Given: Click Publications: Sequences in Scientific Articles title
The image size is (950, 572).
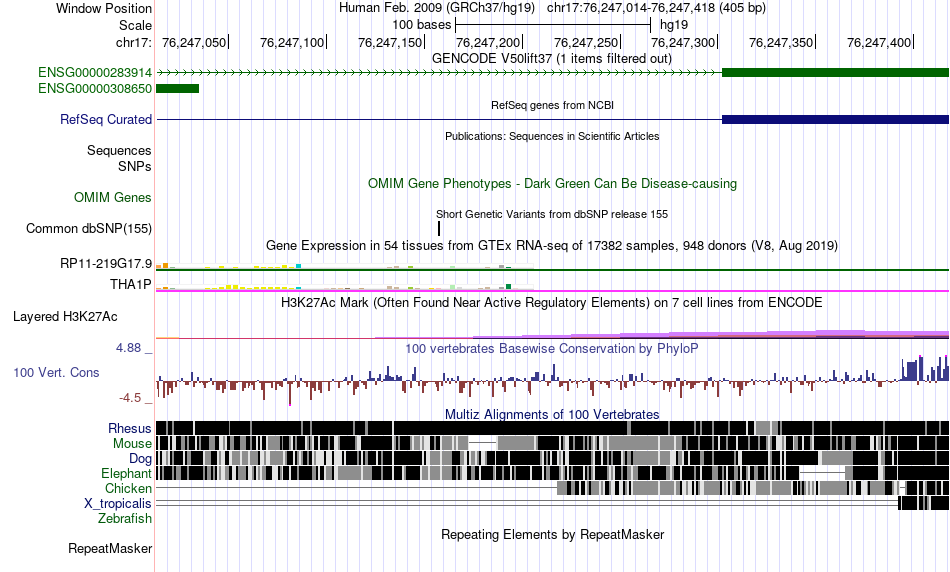Looking at the screenshot, I should tap(552, 136).
